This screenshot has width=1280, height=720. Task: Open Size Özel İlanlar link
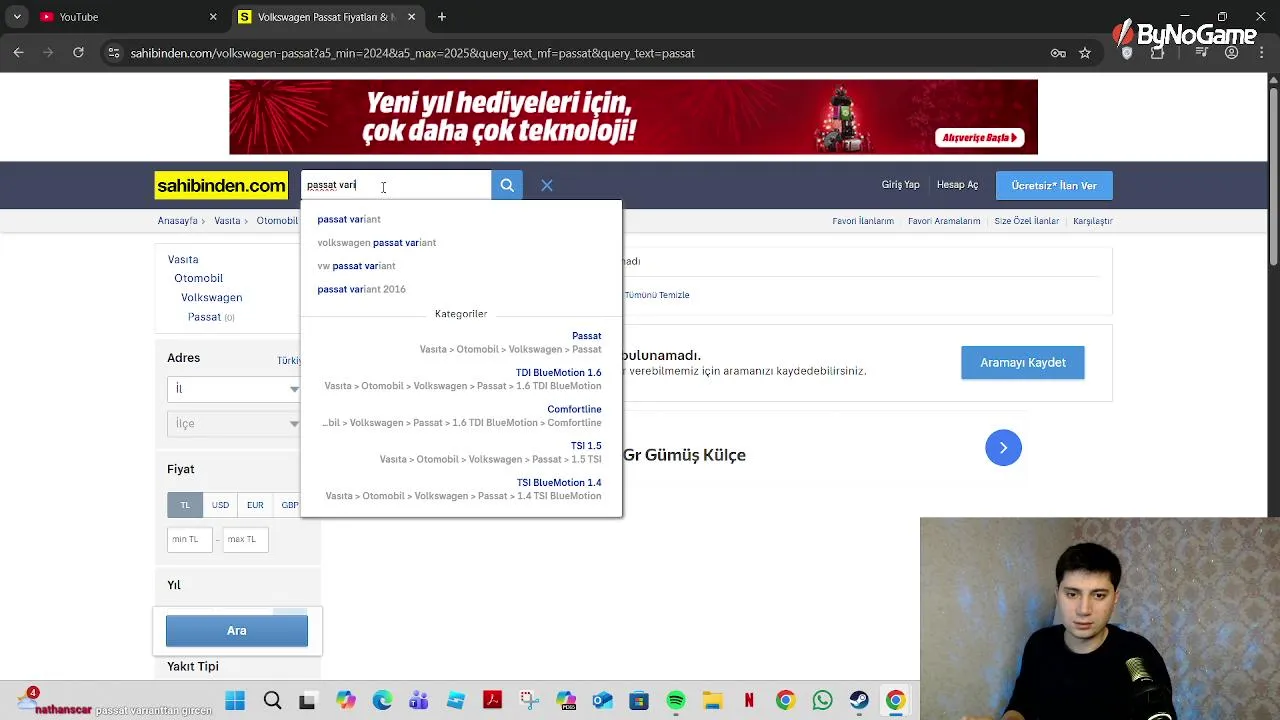[1027, 221]
